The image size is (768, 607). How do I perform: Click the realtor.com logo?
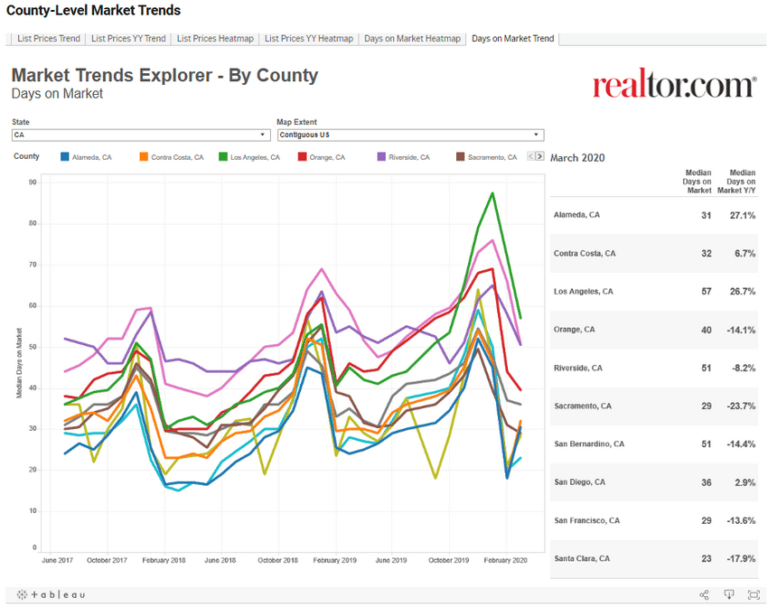(x=674, y=85)
